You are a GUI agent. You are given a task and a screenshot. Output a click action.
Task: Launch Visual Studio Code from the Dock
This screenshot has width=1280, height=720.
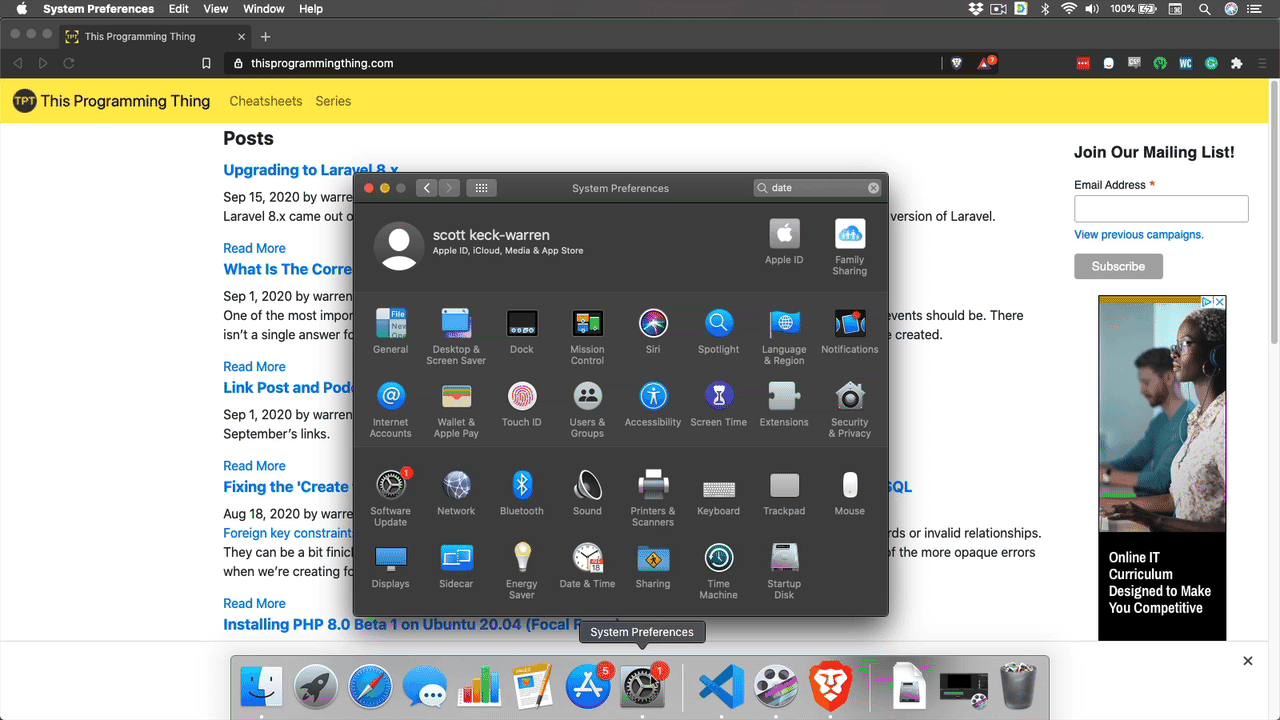coord(719,686)
